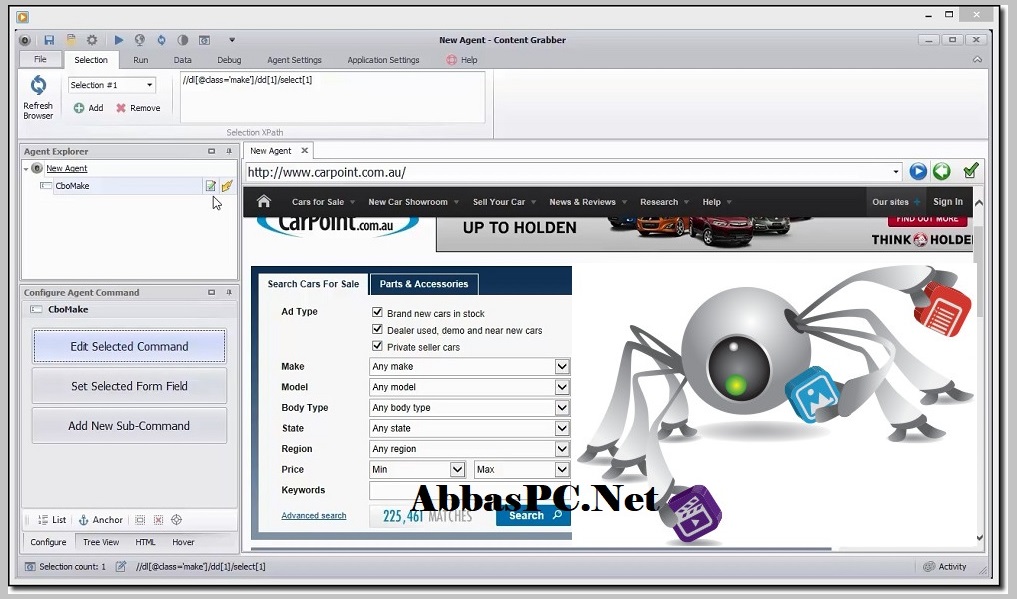
Task: Click the blue Search button on webpage
Action: coord(534,515)
